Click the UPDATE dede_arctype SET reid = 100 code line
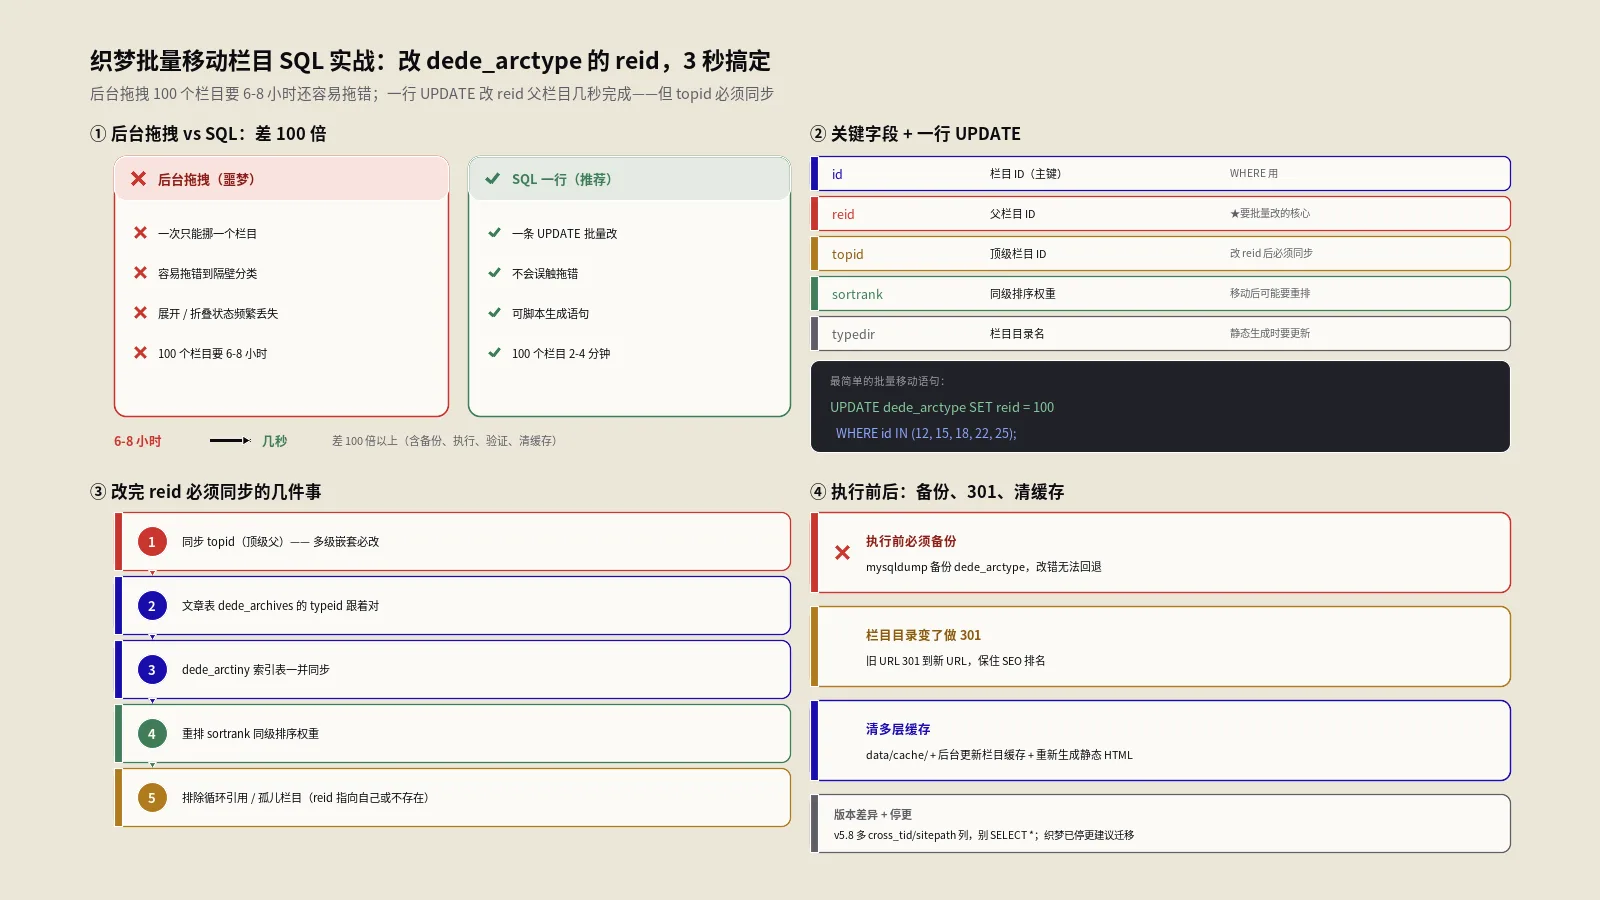 (x=942, y=407)
